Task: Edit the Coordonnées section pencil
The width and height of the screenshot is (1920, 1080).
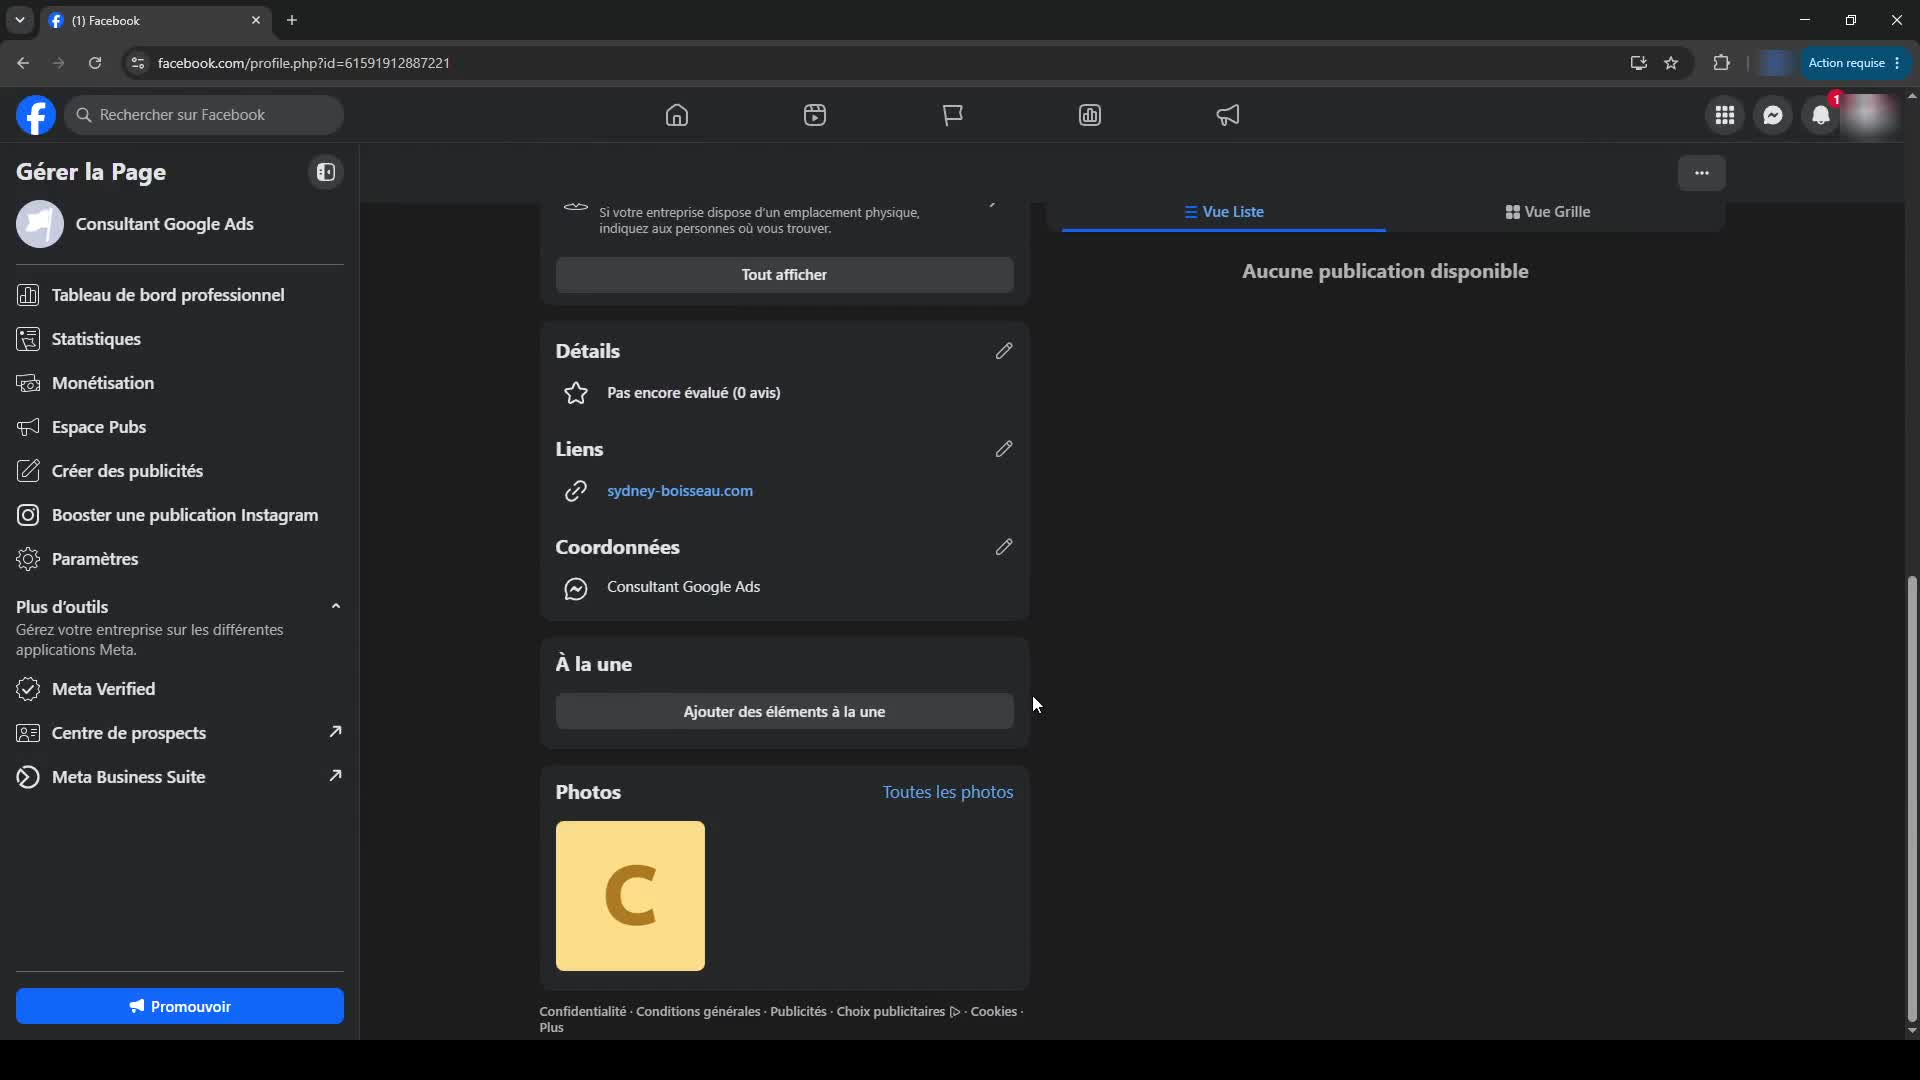Action: 1004,547
